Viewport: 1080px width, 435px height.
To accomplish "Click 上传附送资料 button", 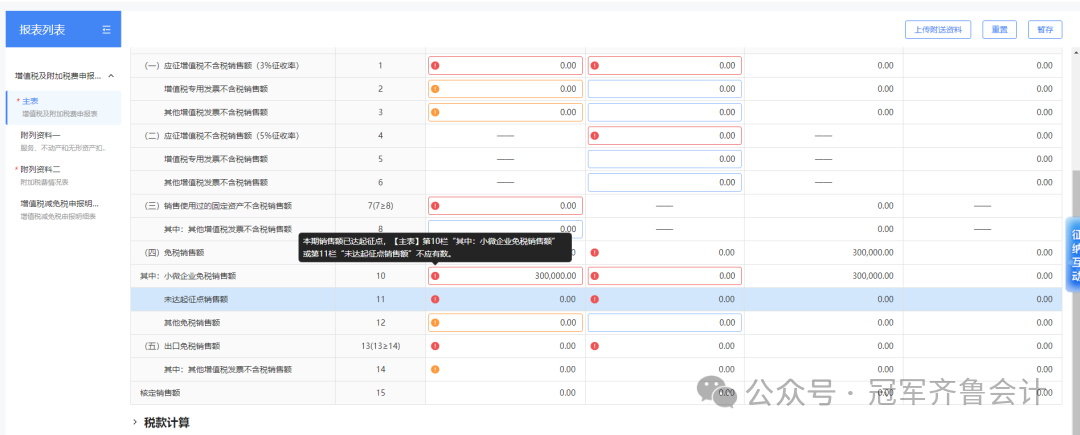I will pyautogui.click(x=937, y=30).
